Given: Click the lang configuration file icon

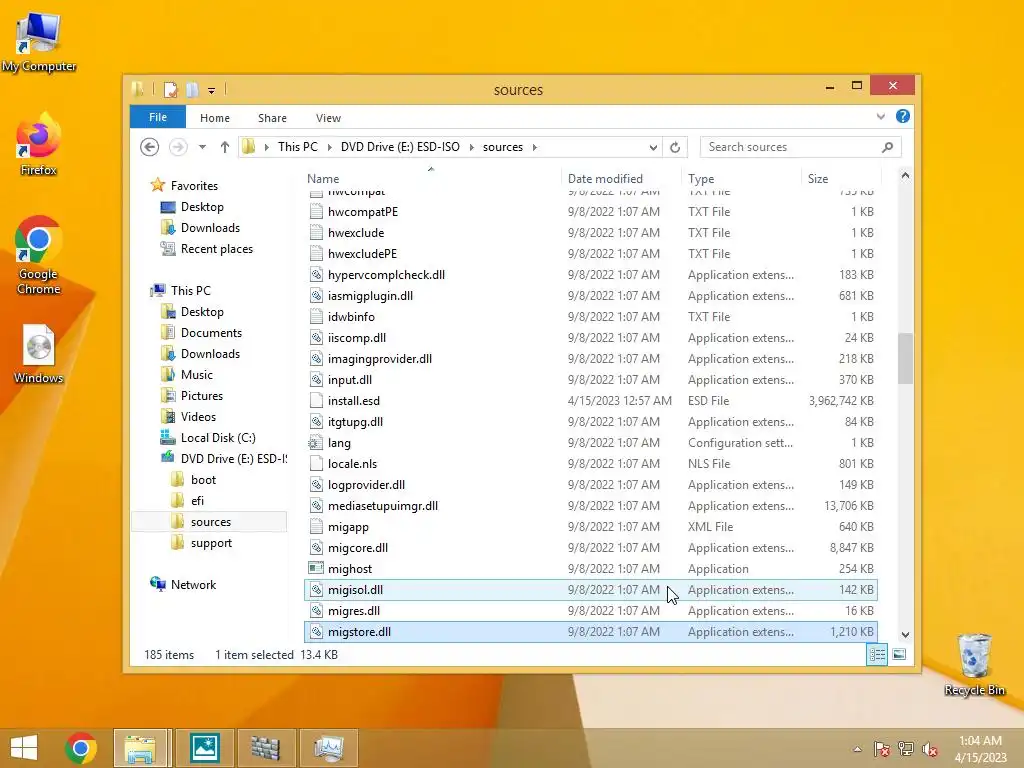Looking at the screenshot, I should point(316,443).
